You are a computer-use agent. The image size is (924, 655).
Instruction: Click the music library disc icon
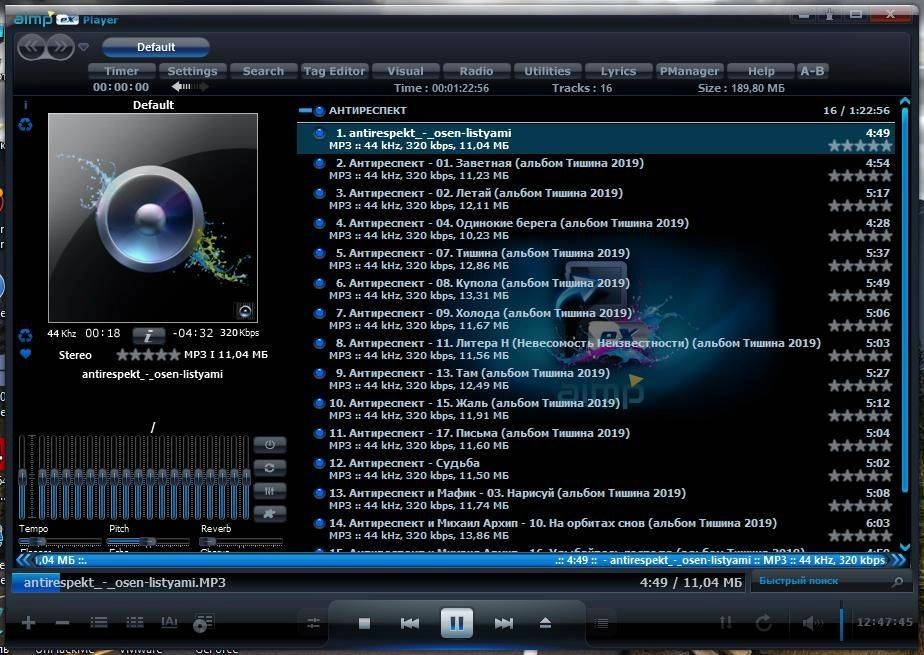[x=203, y=623]
